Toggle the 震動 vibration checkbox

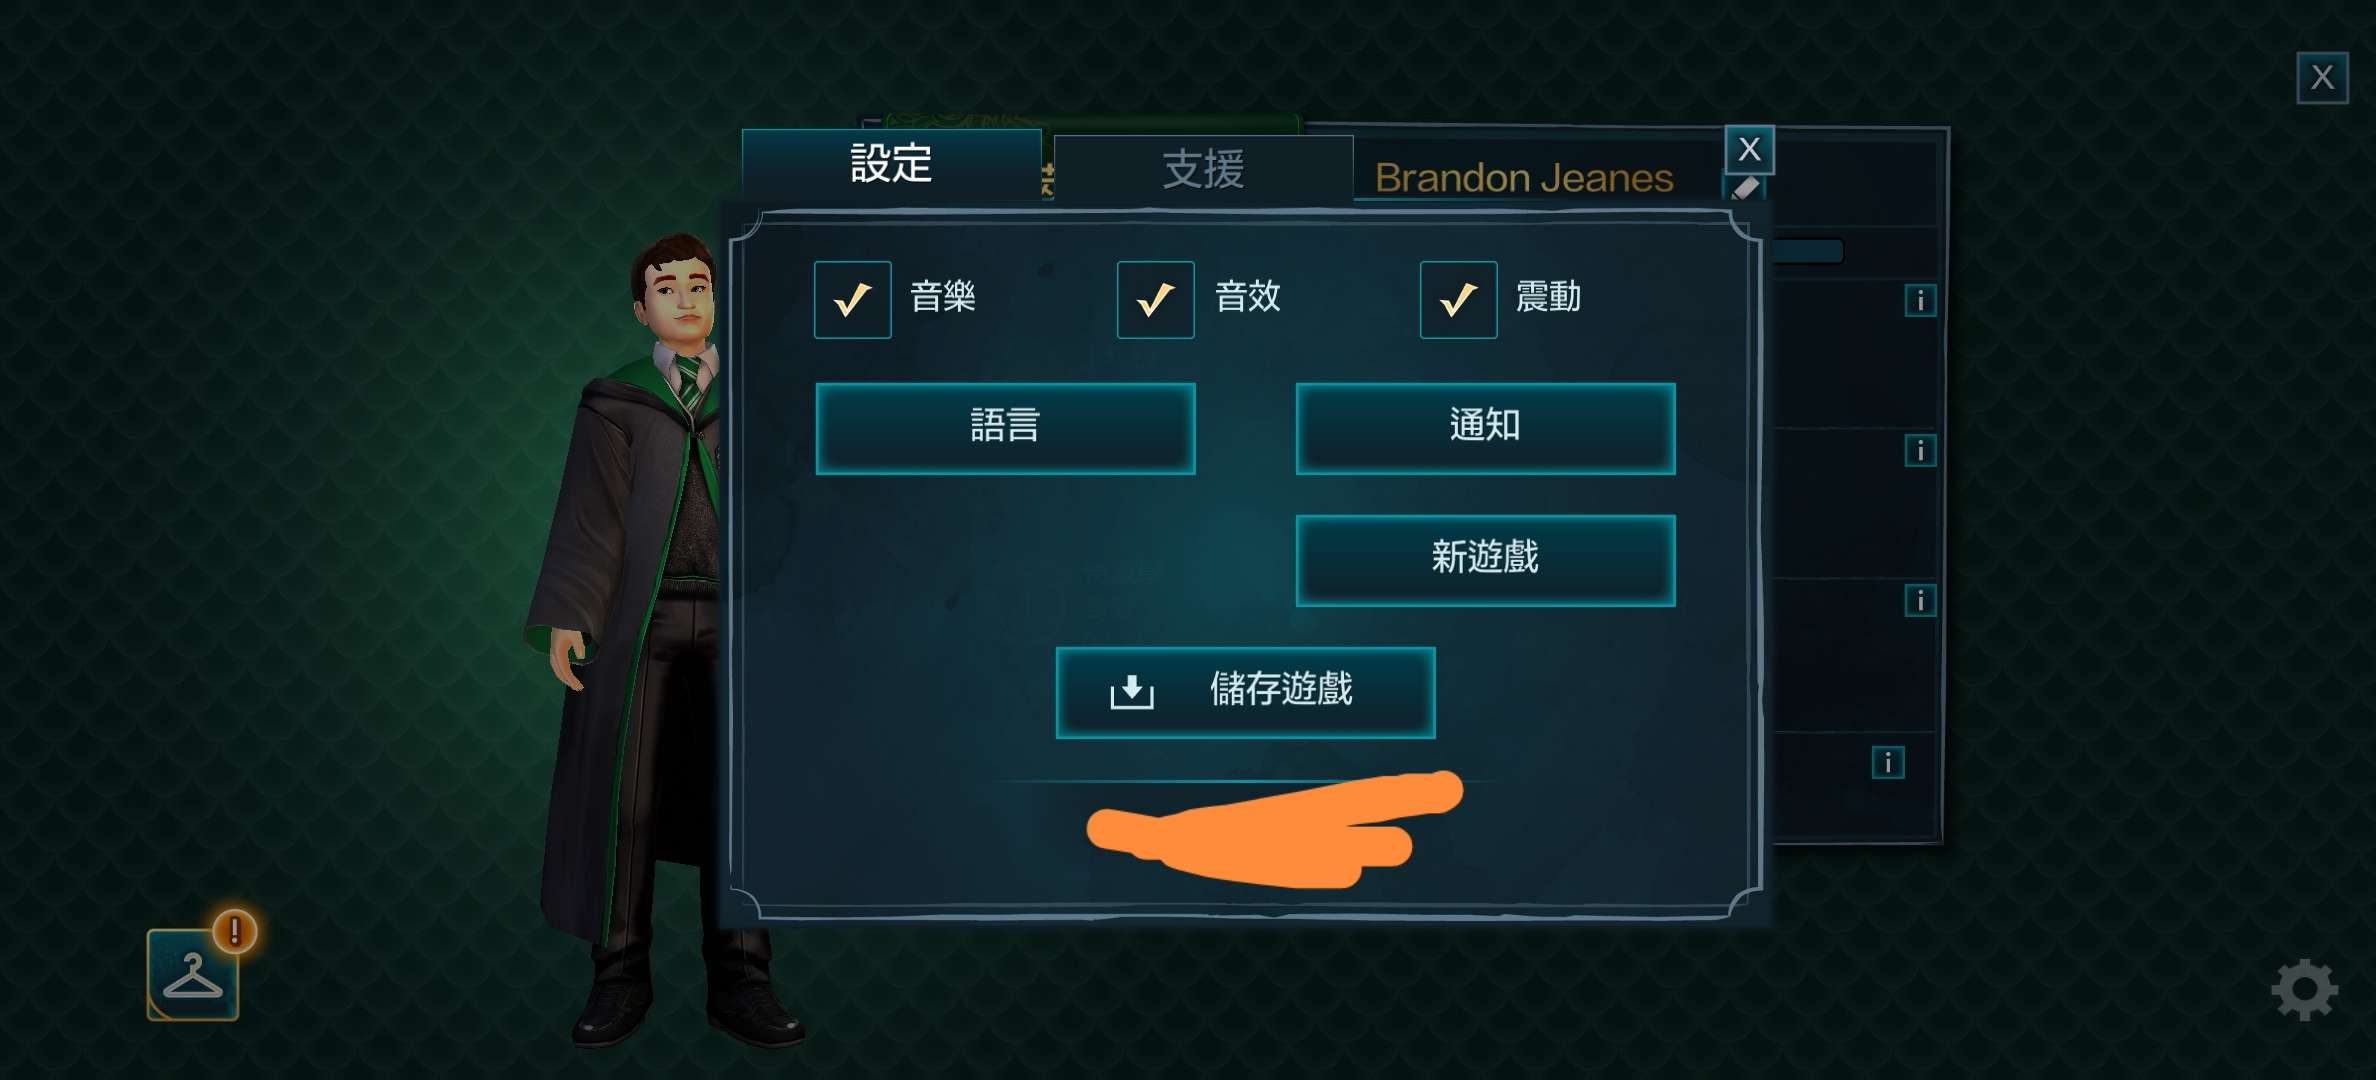[1459, 300]
